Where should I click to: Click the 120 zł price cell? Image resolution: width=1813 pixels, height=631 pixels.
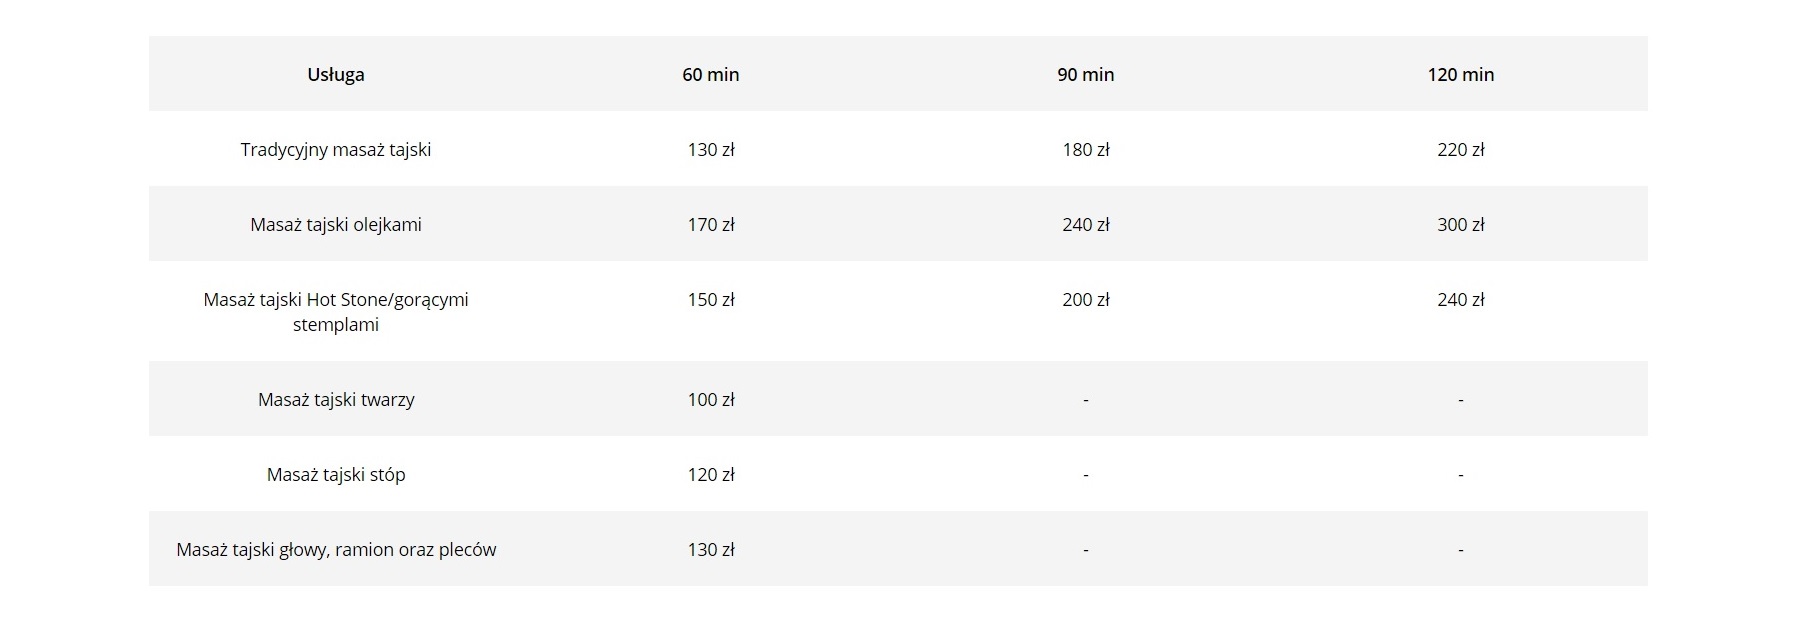(711, 475)
